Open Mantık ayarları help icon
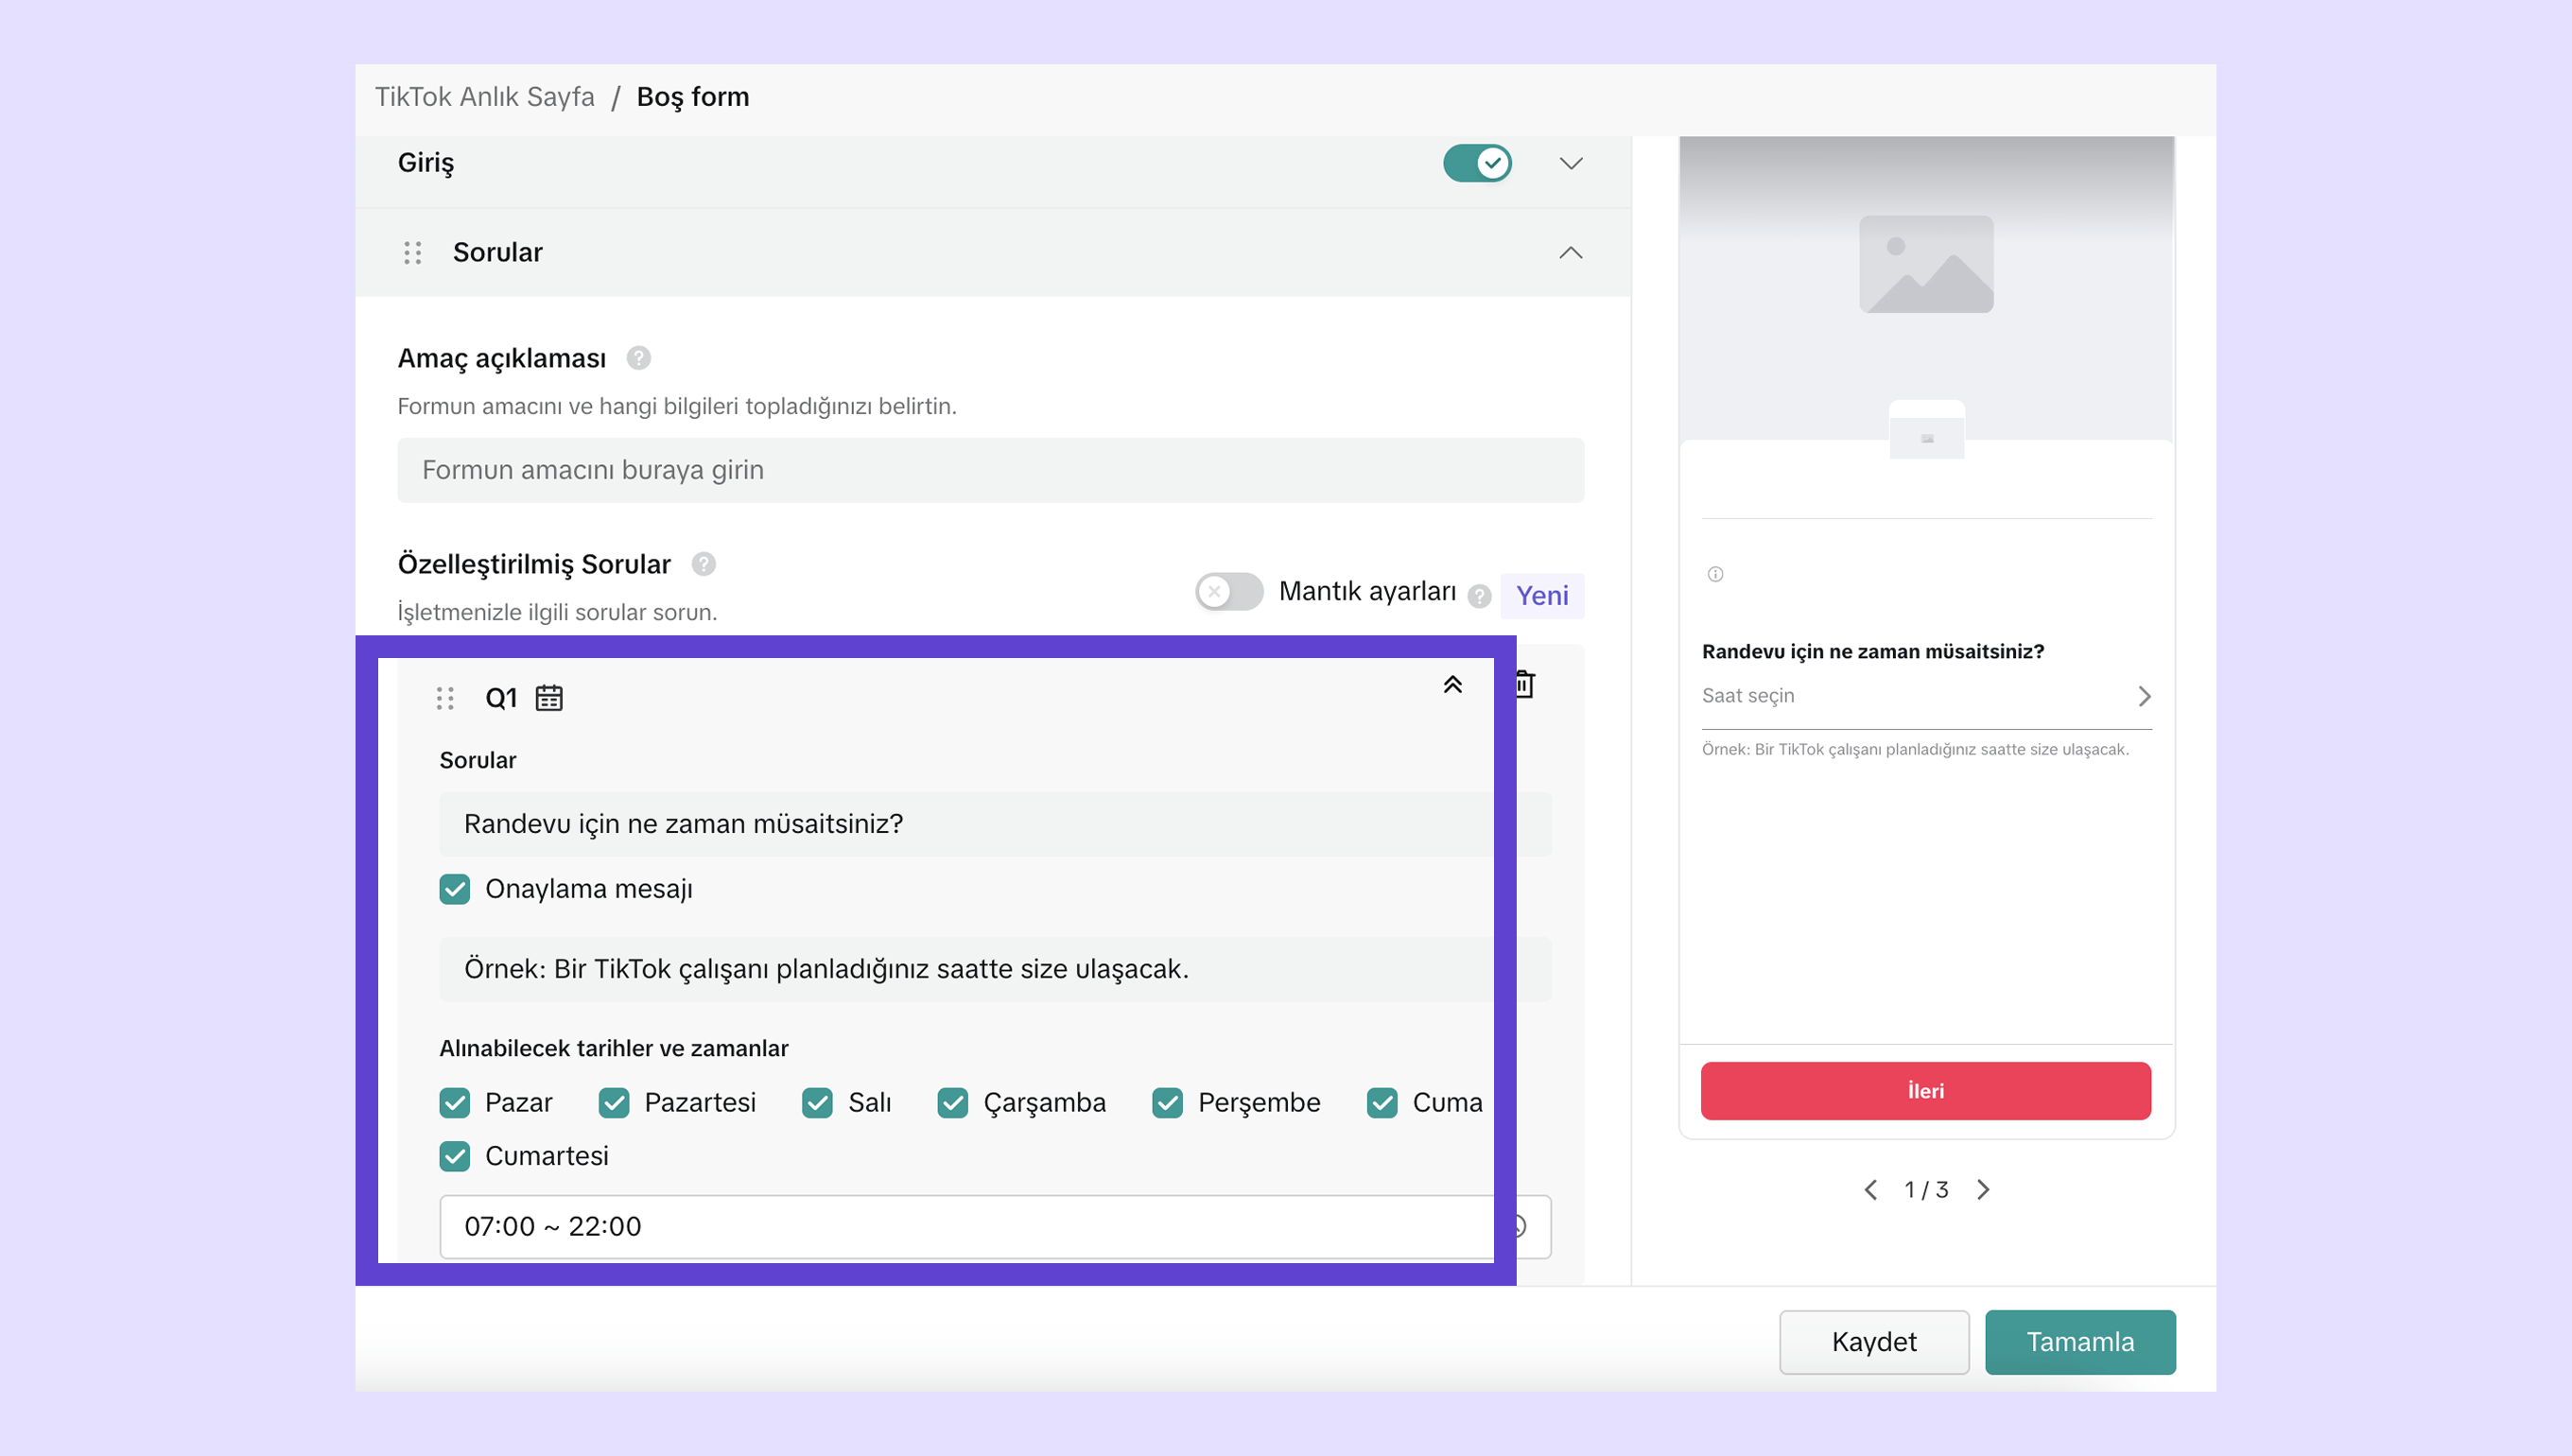 pyautogui.click(x=1479, y=596)
